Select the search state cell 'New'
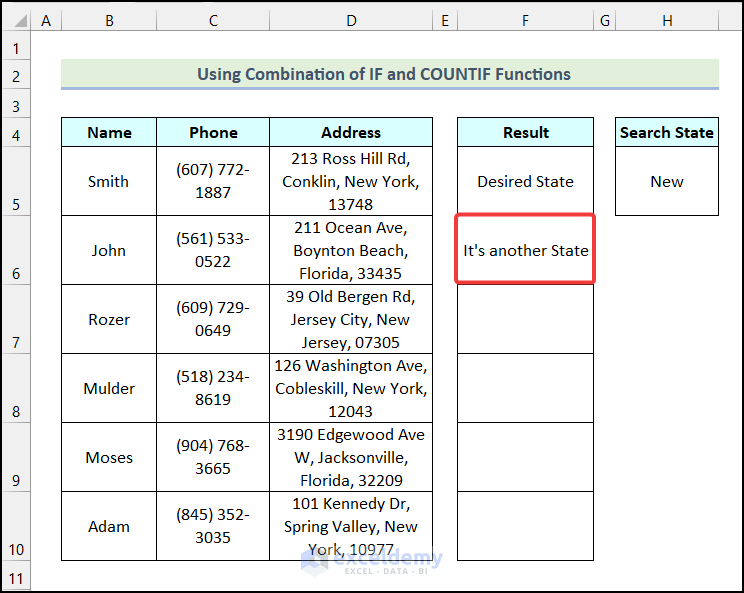Image resolution: width=744 pixels, height=593 pixels. click(x=667, y=181)
